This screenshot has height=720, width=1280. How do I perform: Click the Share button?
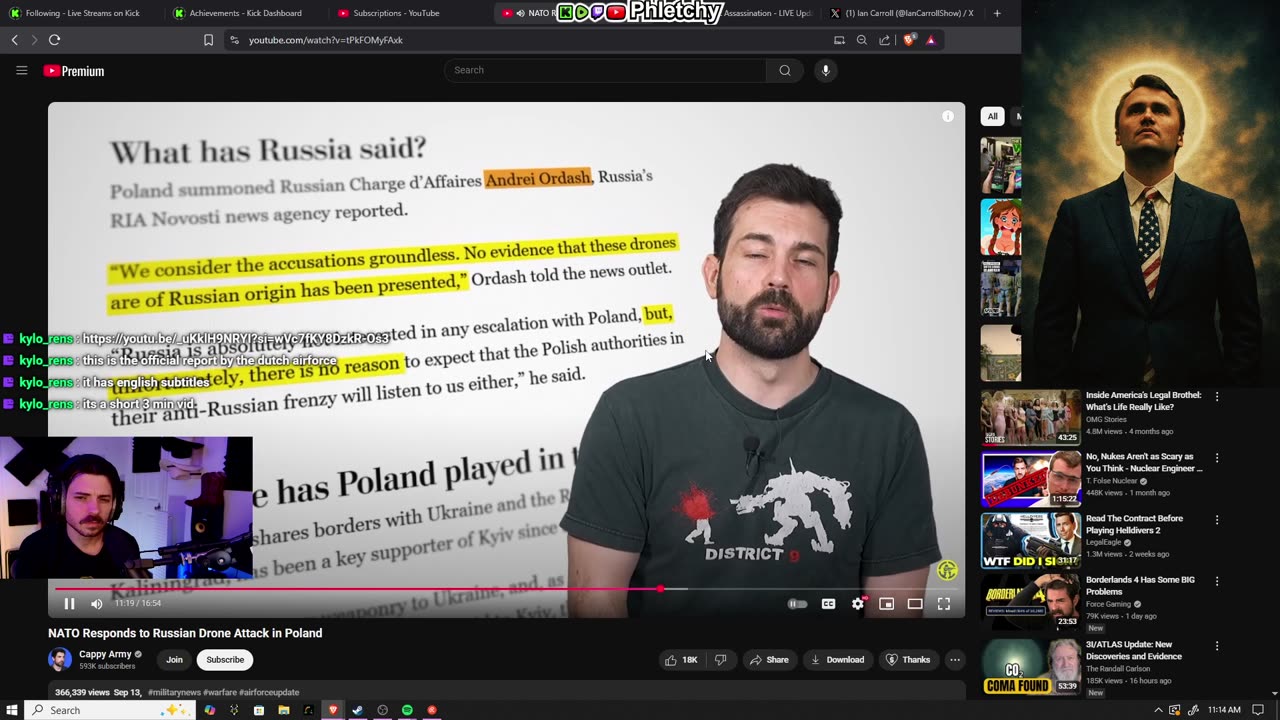(769, 660)
